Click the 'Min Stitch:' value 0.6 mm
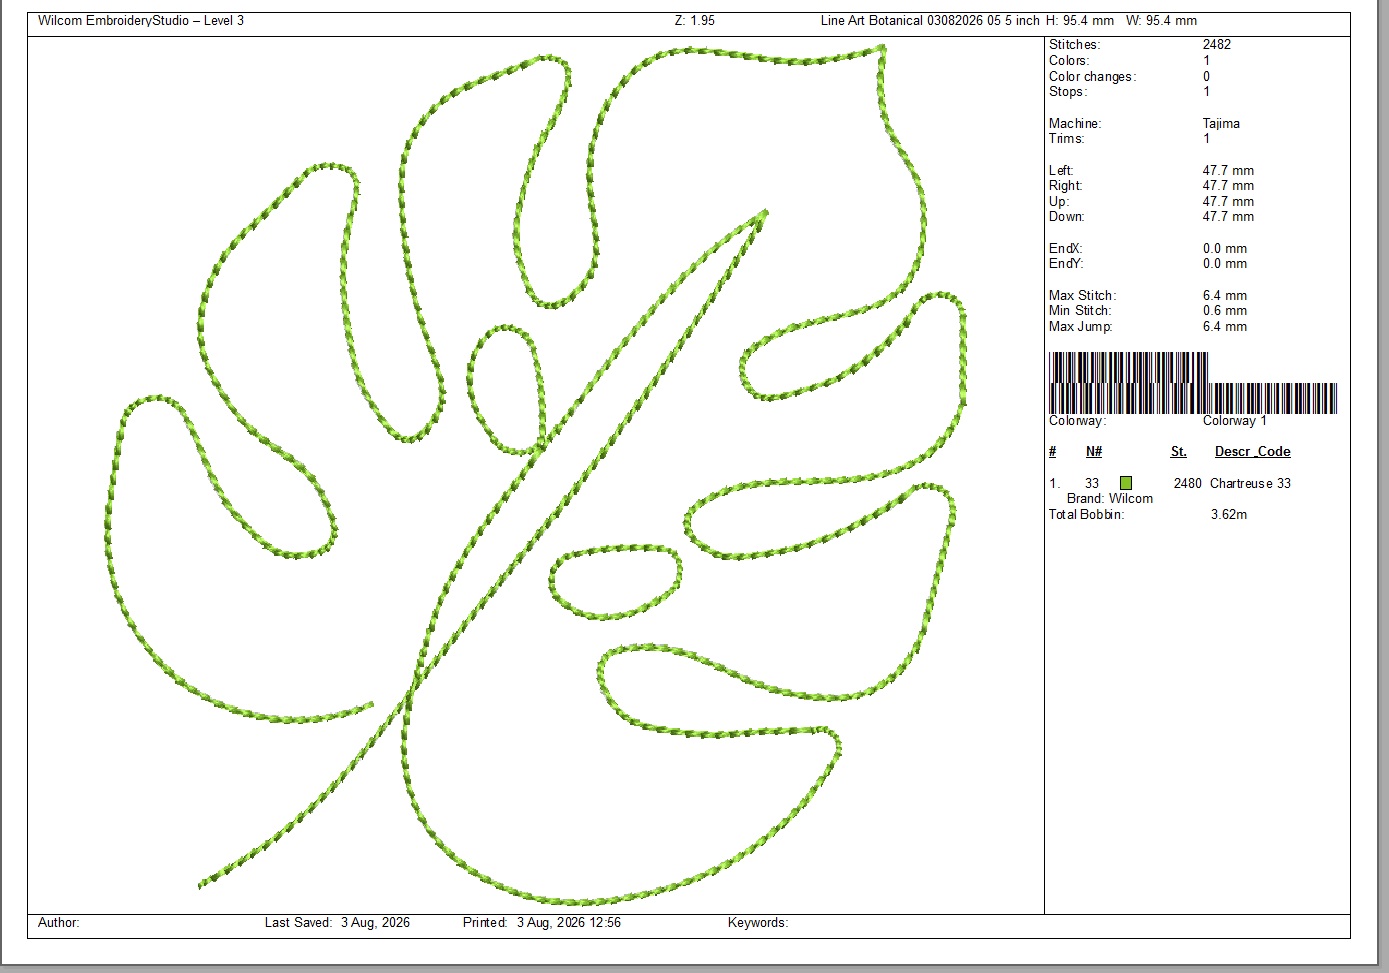The image size is (1389, 973). tap(1225, 310)
